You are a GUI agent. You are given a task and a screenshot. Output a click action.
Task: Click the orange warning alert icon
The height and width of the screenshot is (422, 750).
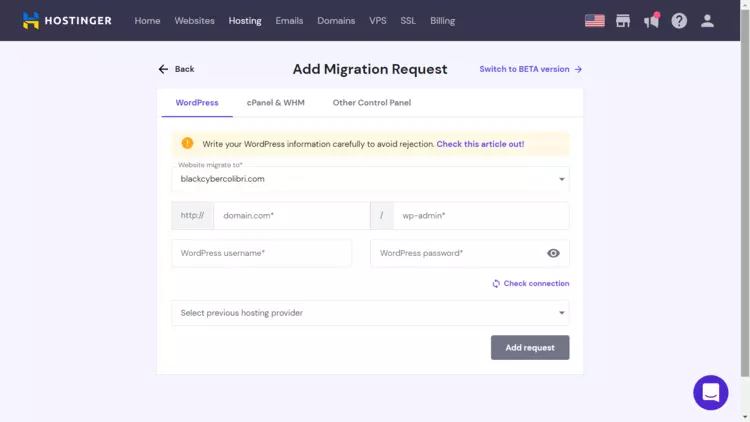188,143
